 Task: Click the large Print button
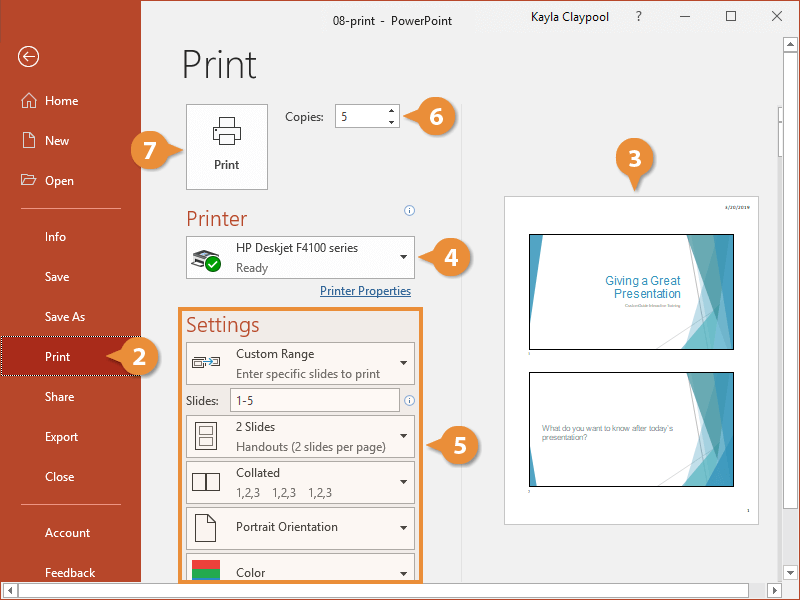(227, 147)
